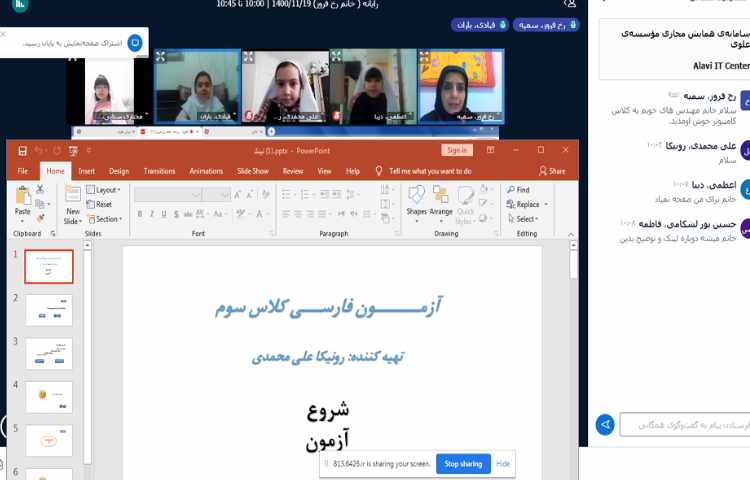This screenshot has width=750, height=480.
Task: Click the New Slide icon
Action: [73, 195]
